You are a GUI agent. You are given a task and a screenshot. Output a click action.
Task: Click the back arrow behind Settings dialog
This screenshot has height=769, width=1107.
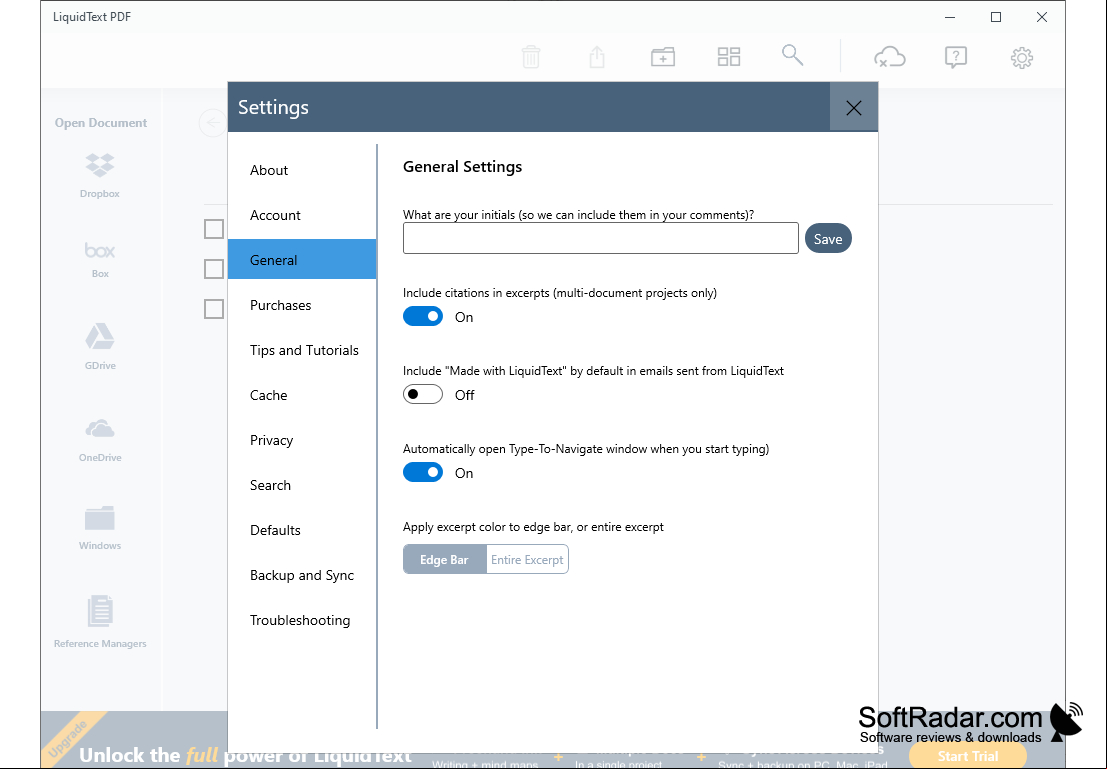[x=213, y=123]
